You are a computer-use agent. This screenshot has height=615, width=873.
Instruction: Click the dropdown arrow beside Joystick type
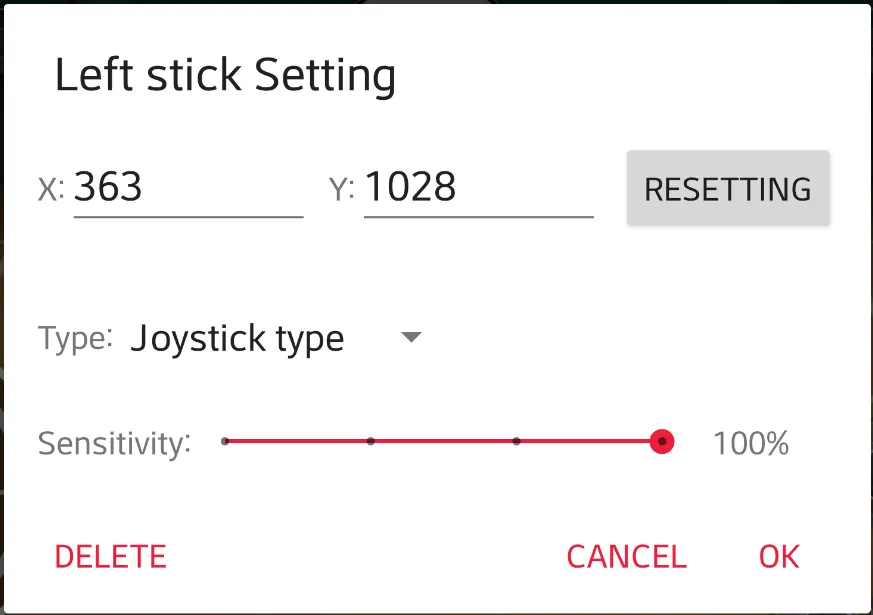tap(411, 338)
